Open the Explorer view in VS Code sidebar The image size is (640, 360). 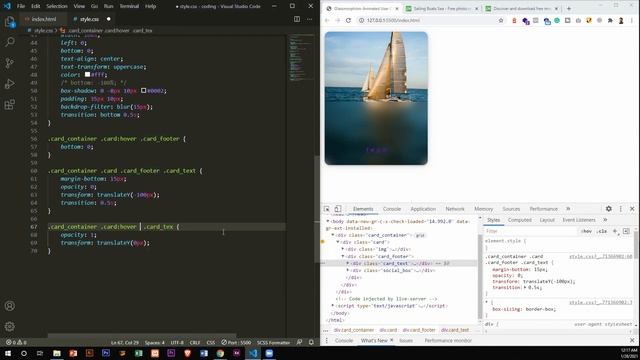pyautogui.click(x=9, y=22)
